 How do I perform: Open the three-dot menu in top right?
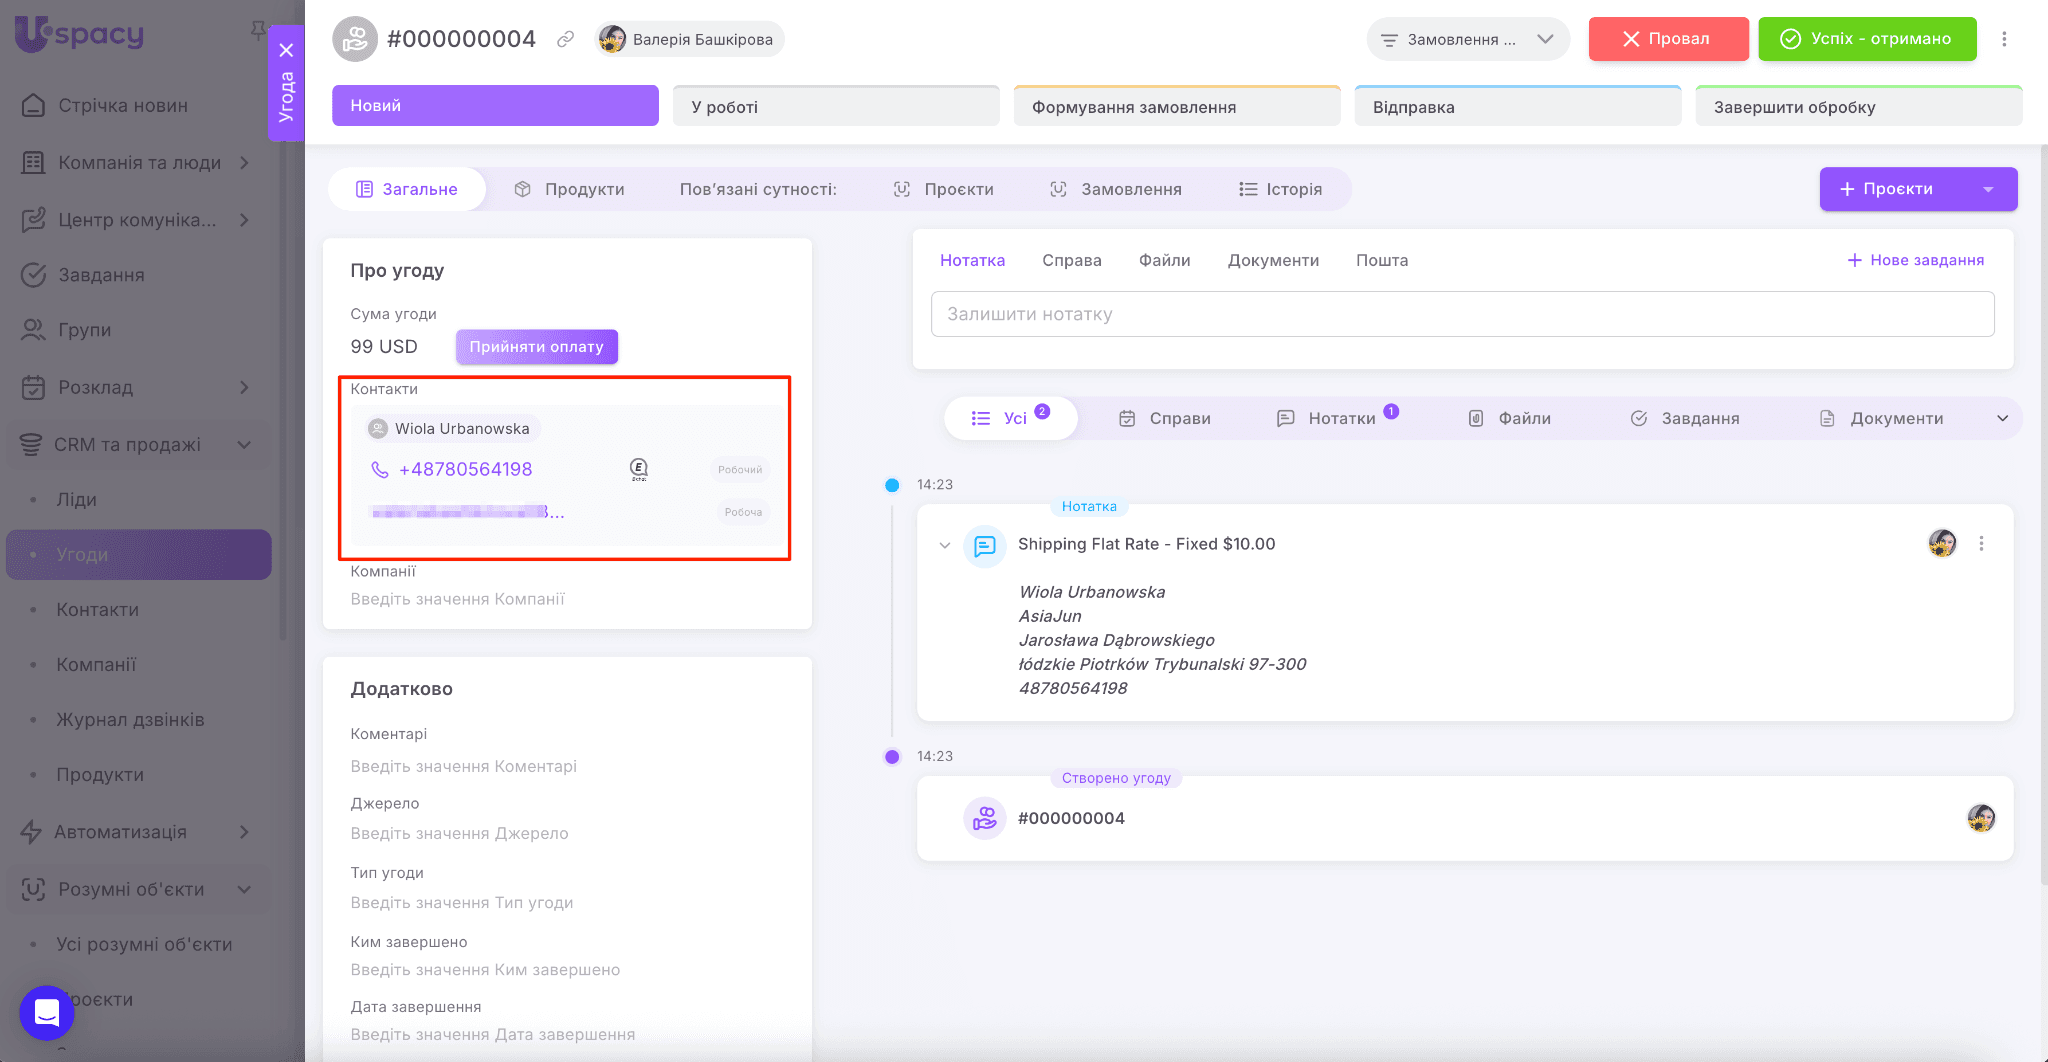coord(2004,39)
